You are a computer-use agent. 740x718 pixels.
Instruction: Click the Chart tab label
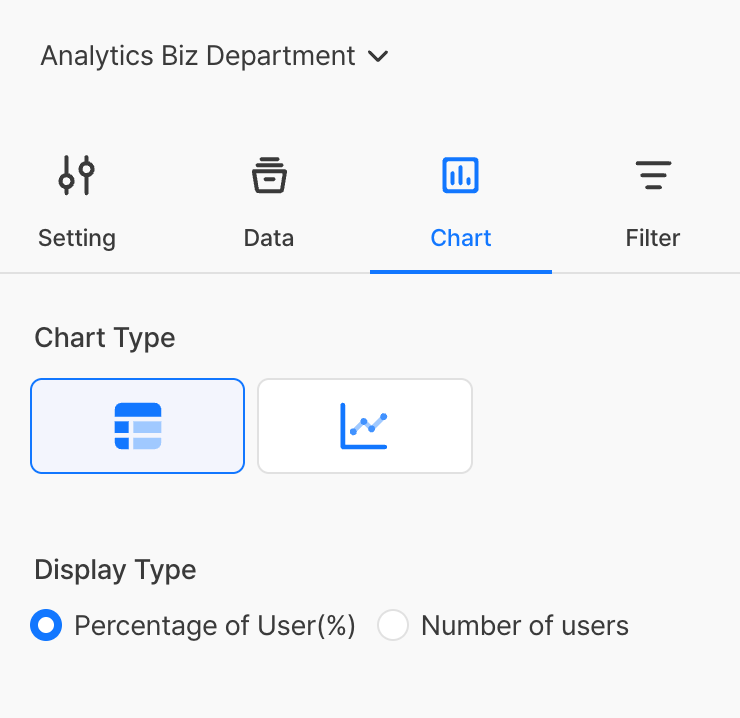461,238
